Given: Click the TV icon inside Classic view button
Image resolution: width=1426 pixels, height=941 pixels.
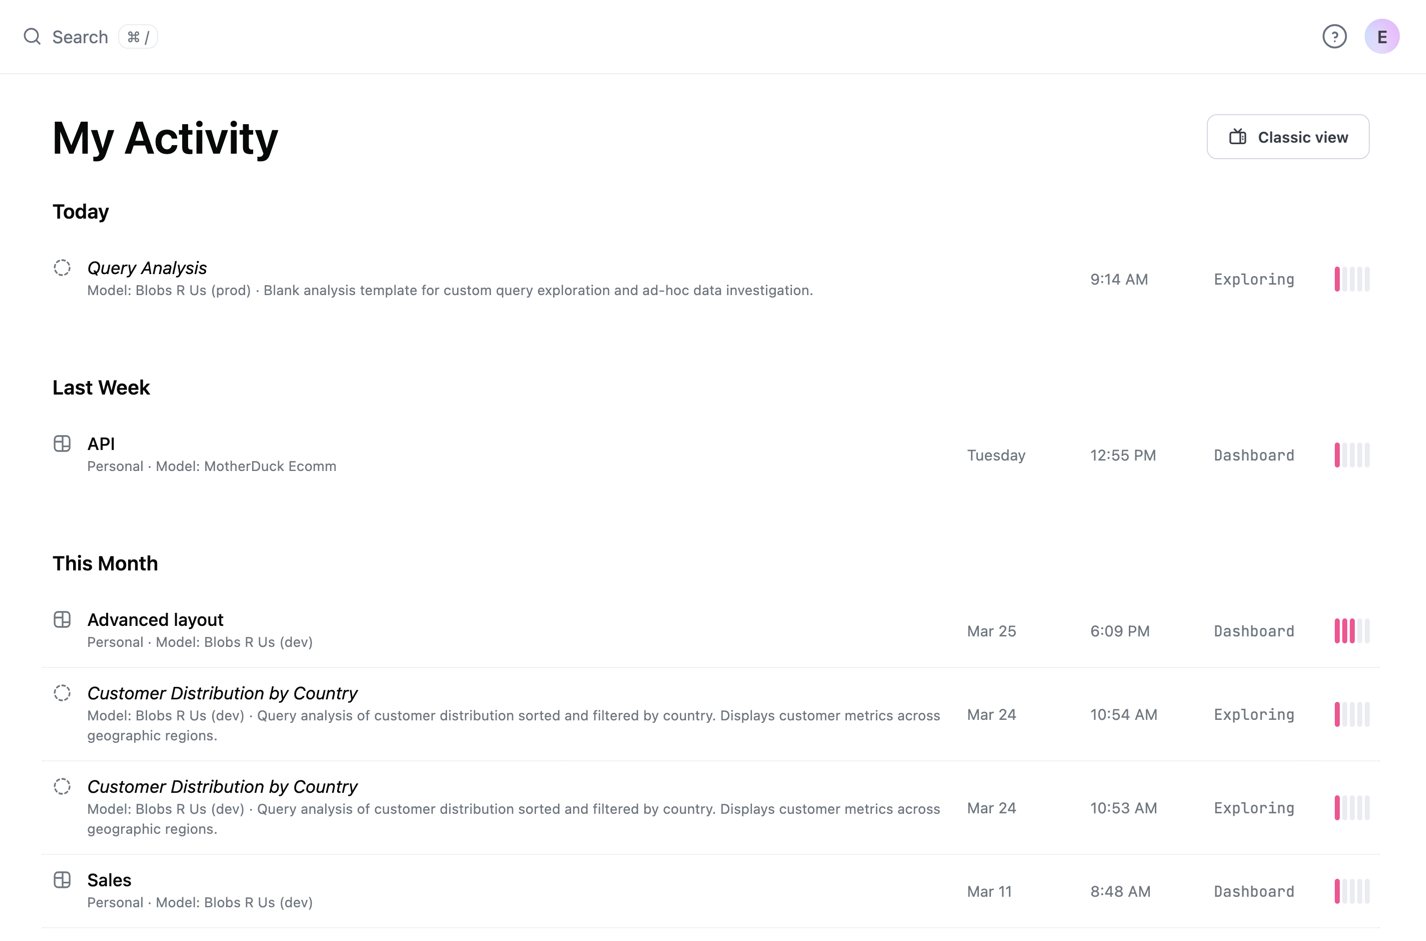Looking at the screenshot, I should 1236,136.
